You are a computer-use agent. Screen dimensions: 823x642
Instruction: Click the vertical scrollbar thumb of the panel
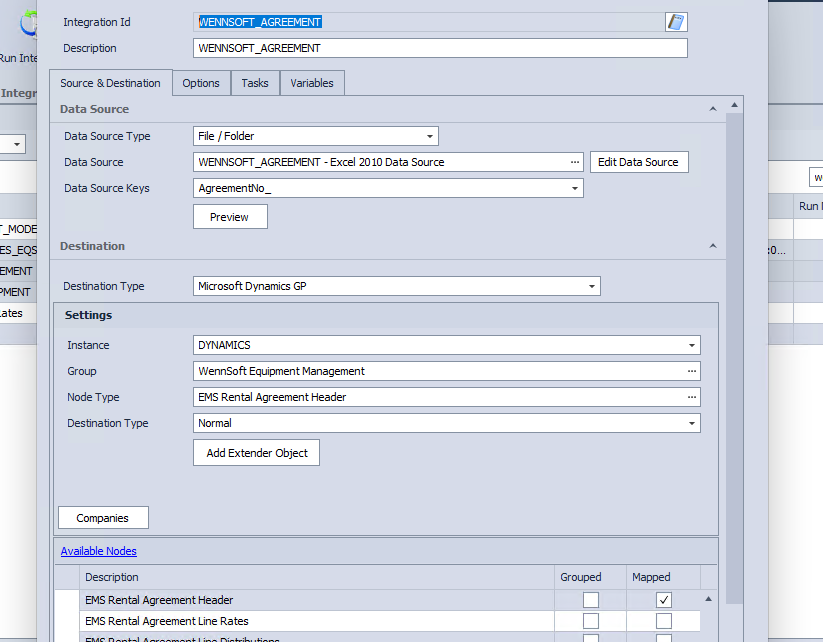point(734,358)
